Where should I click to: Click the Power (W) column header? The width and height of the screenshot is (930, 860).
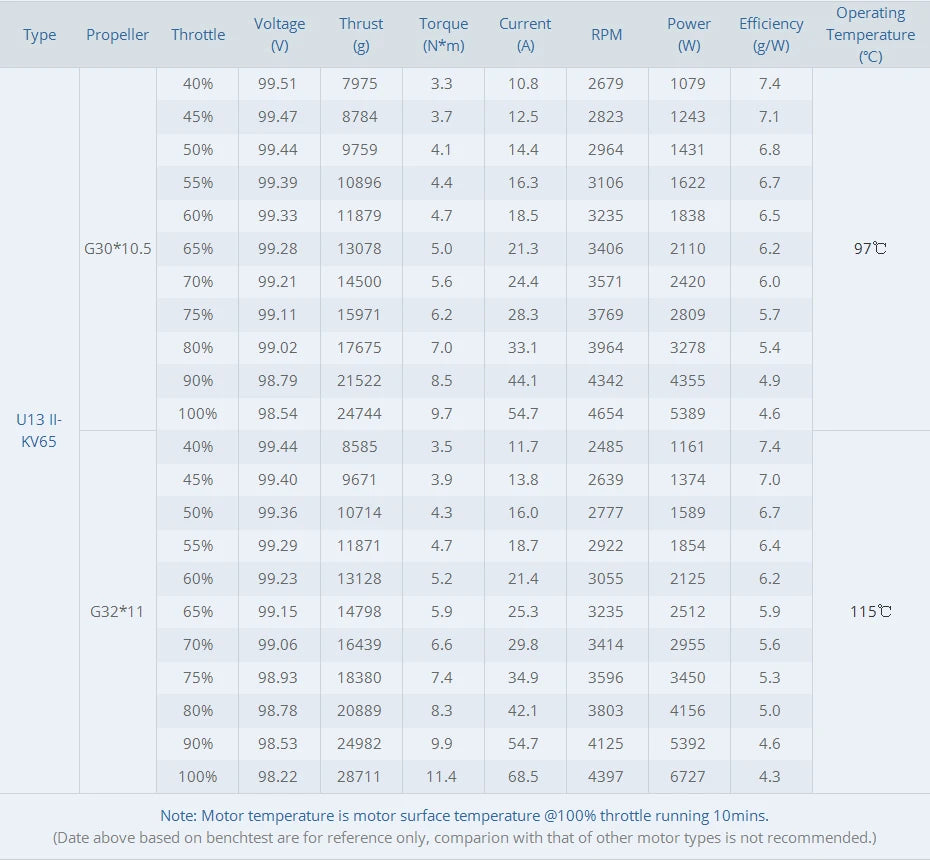(x=689, y=35)
